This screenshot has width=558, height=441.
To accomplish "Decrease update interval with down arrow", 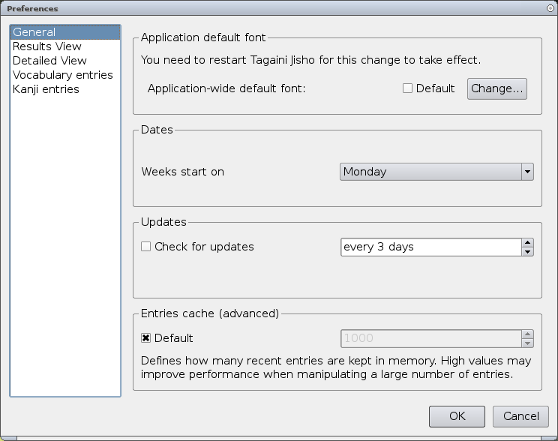I will (x=527, y=252).
